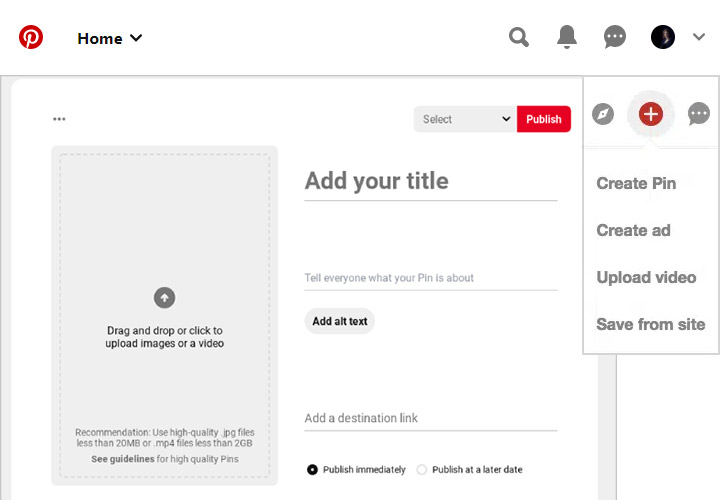Click the upload arrow icon
This screenshot has height=500, width=720.
(164, 297)
